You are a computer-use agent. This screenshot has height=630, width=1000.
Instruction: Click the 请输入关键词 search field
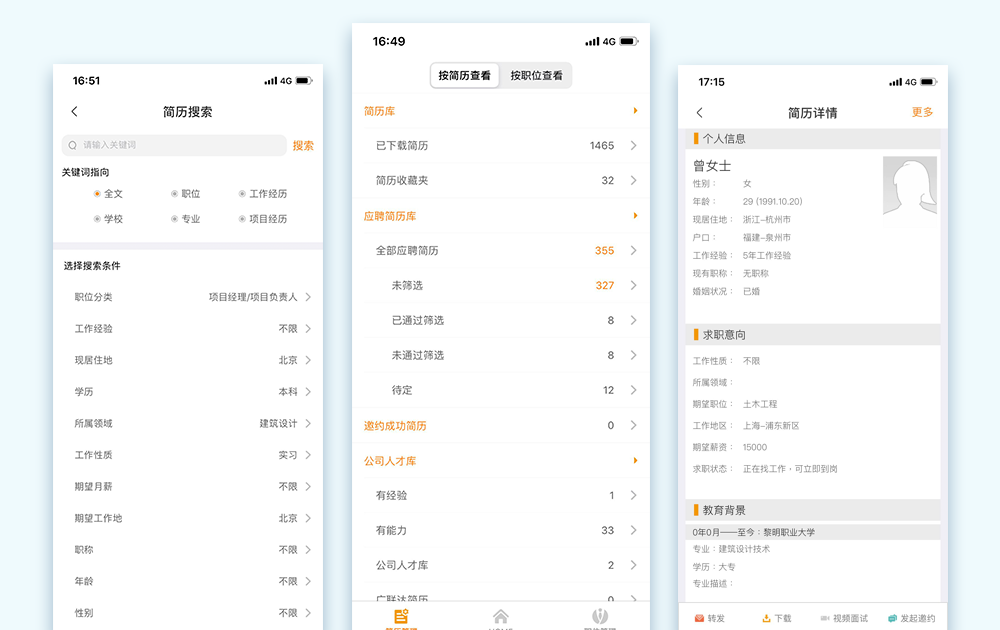click(175, 145)
